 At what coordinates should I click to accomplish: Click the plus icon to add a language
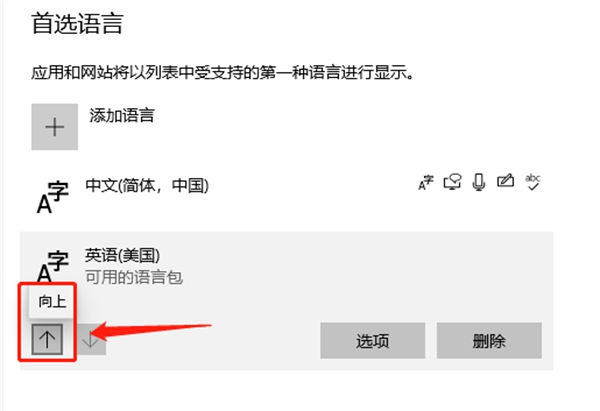[55, 127]
